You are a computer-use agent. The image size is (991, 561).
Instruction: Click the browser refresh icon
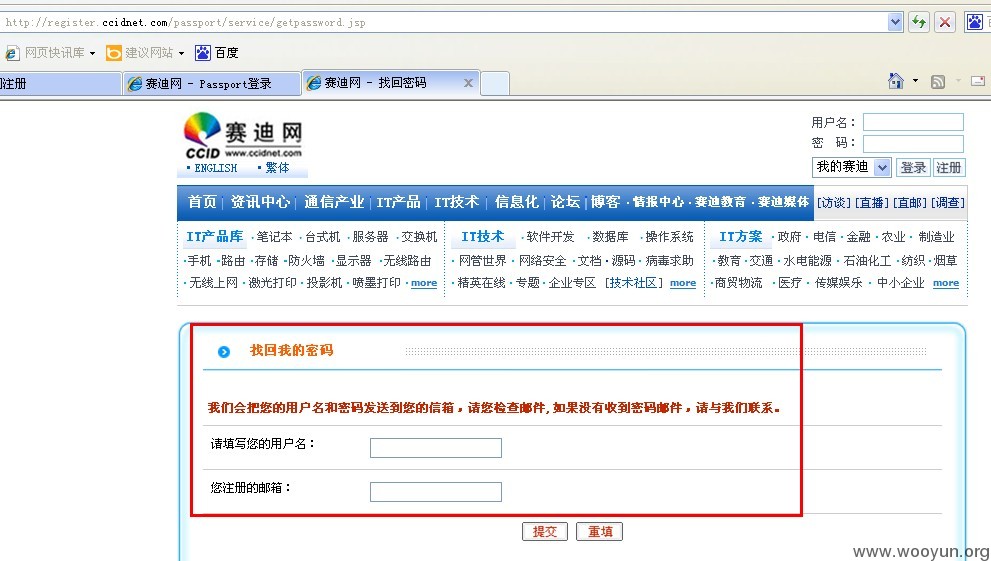[x=918, y=22]
